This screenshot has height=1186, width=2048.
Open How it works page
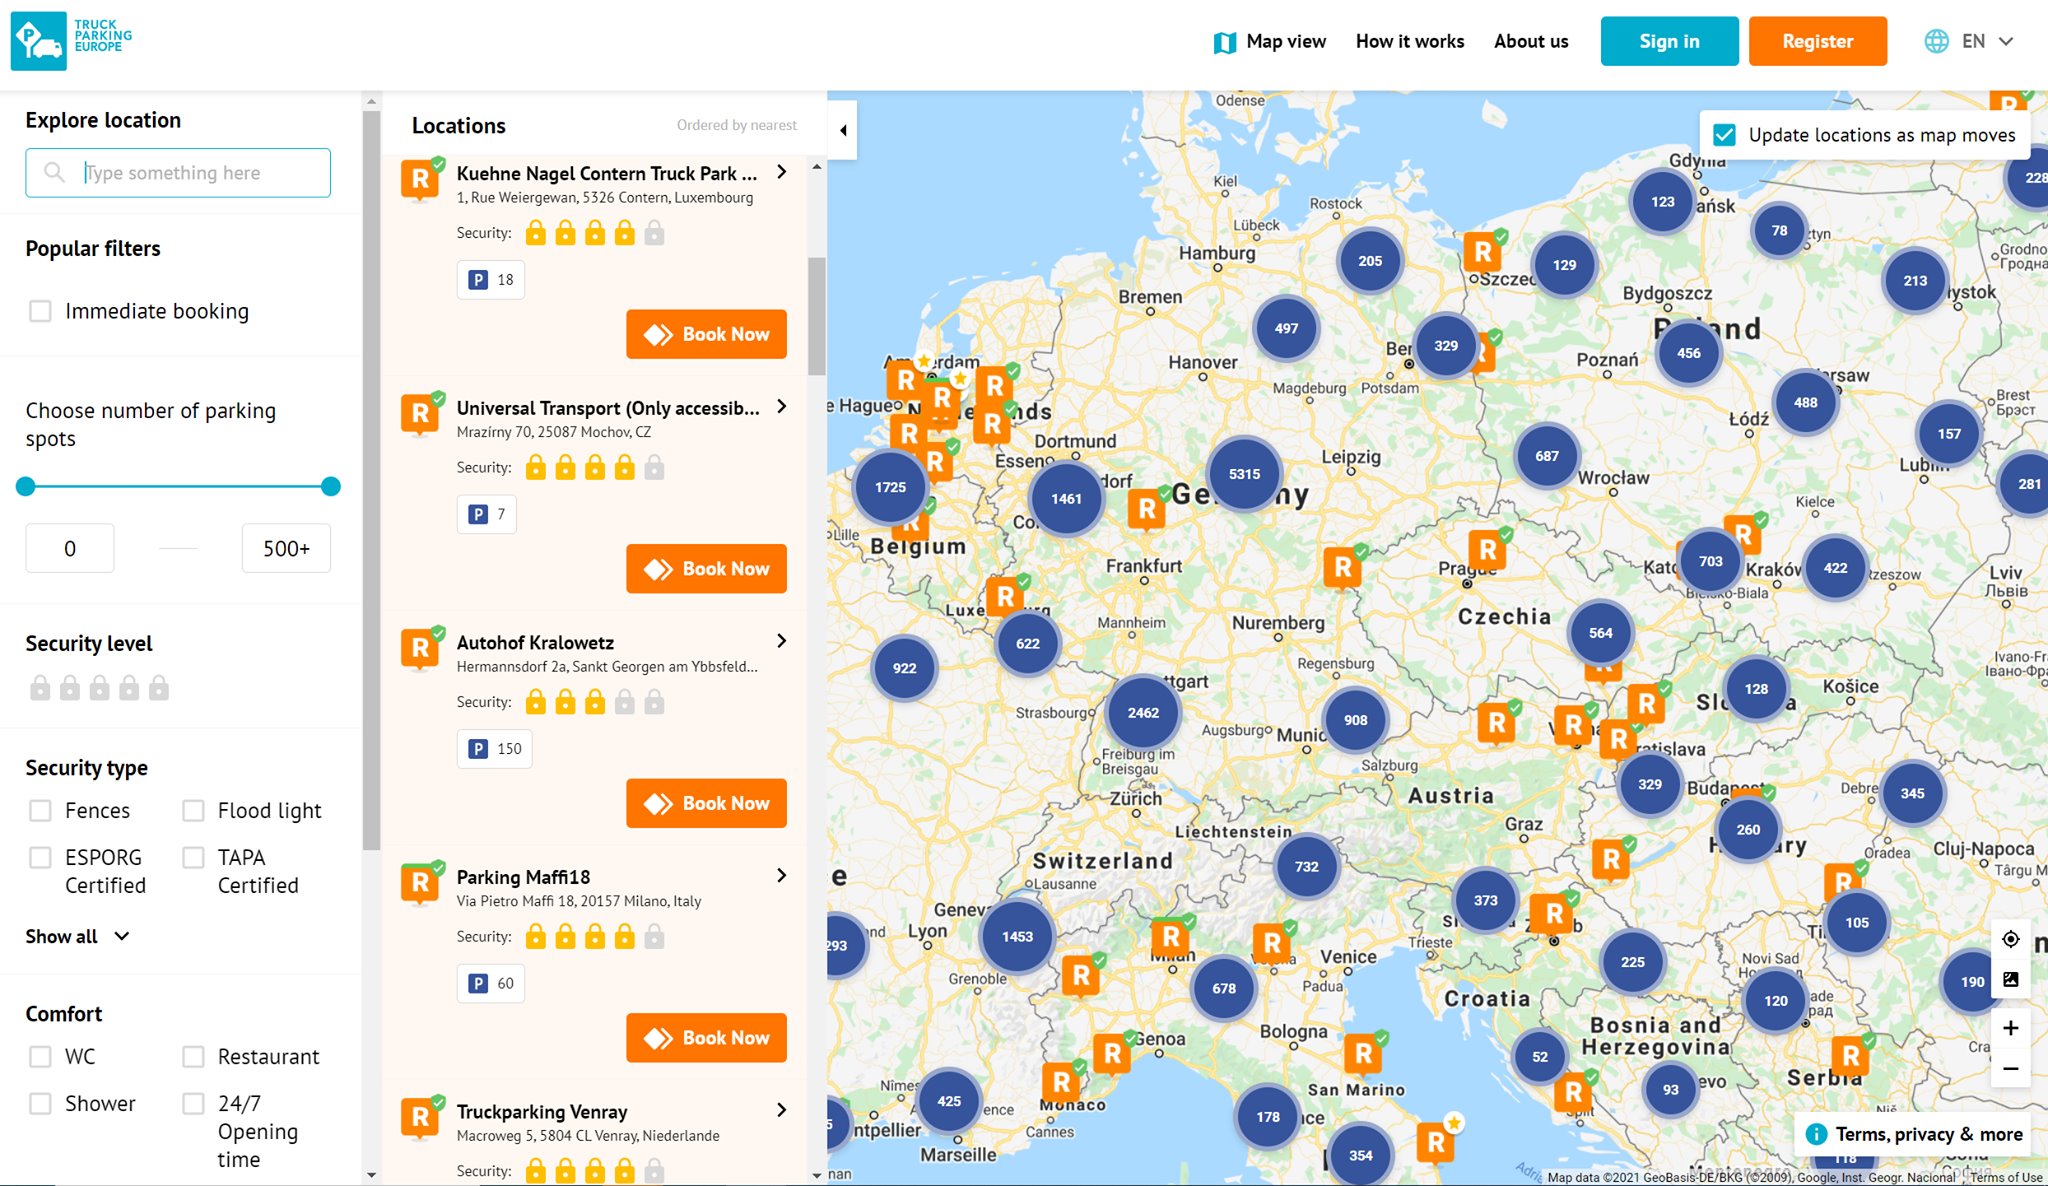tap(1409, 41)
